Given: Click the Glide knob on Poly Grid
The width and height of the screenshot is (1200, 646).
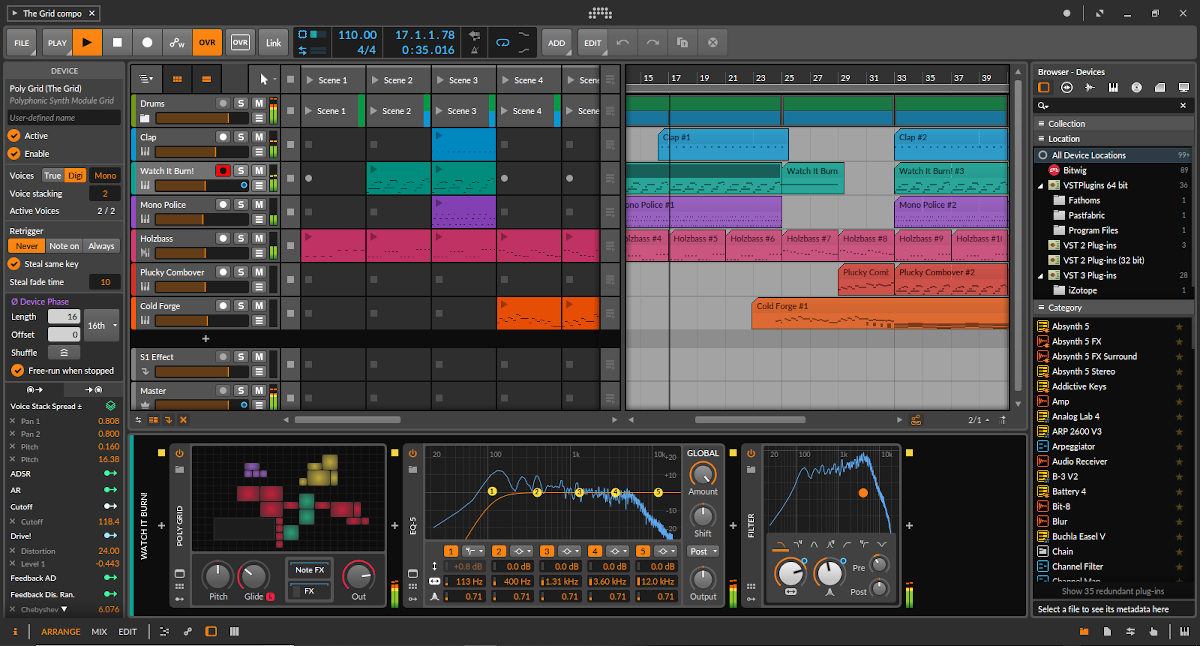Looking at the screenshot, I should [253, 576].
